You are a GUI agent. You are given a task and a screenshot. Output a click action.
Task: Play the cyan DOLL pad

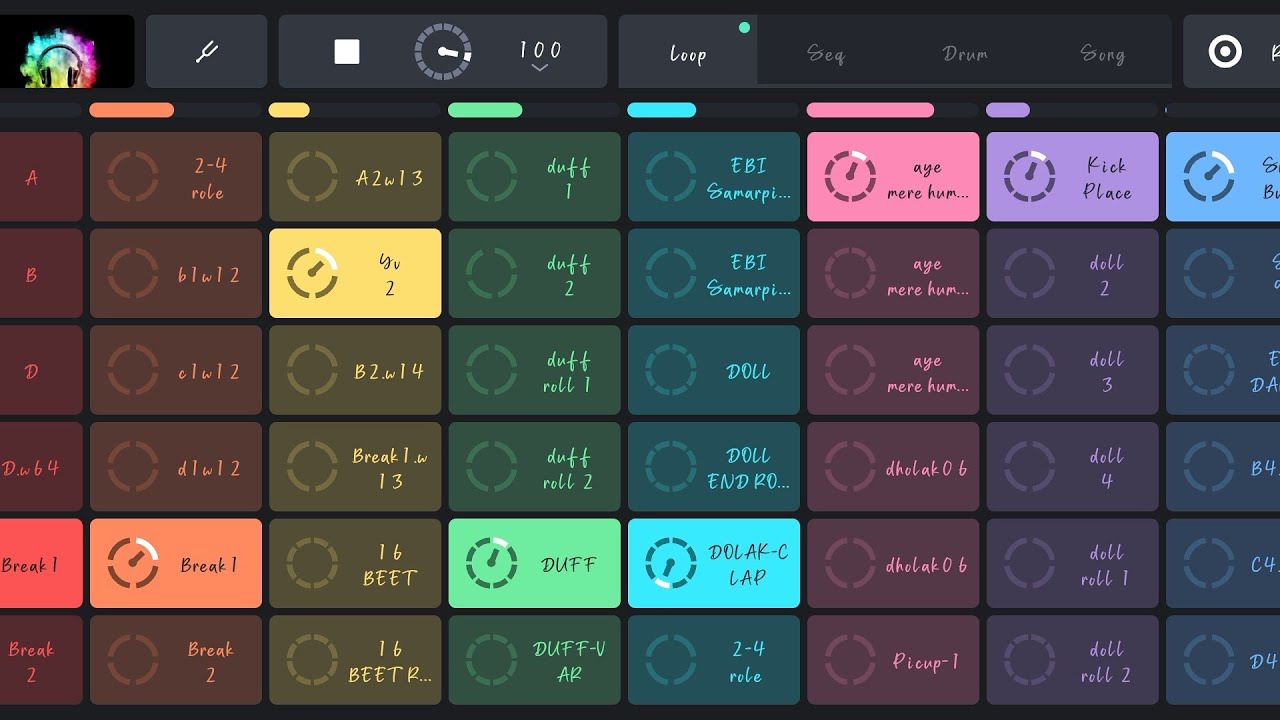pos(714,370)
